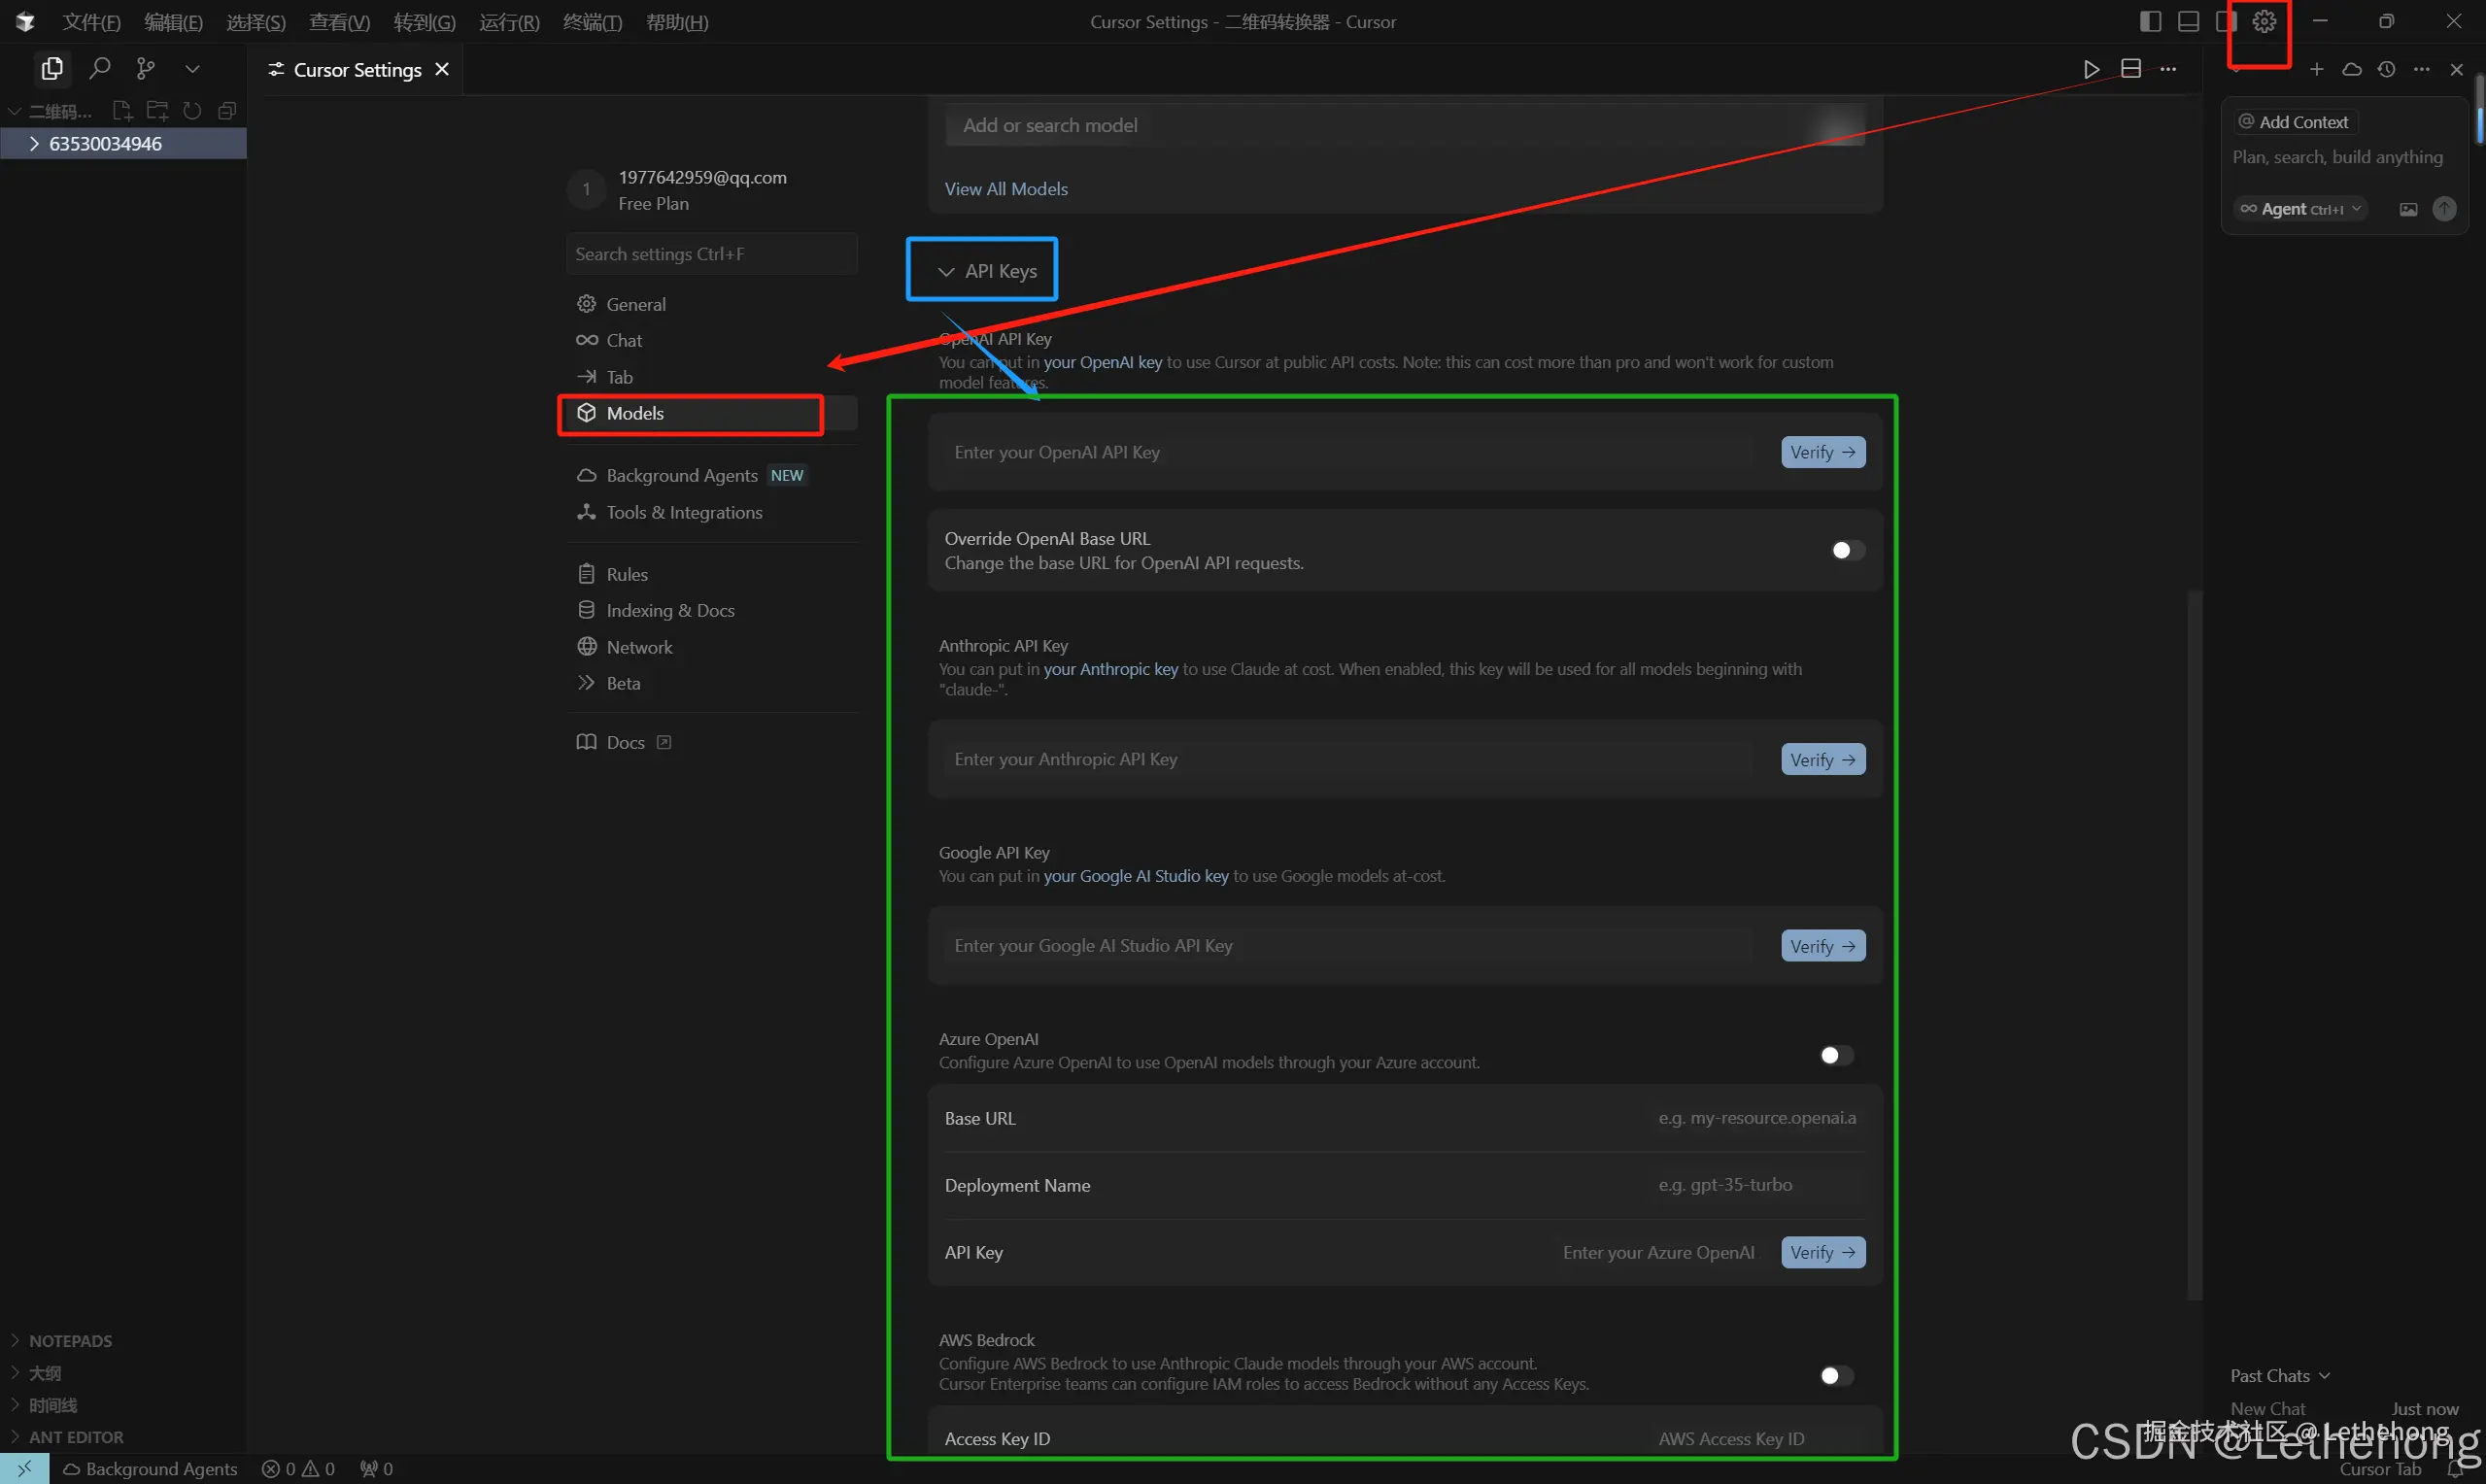Click Verify for the Anthropic API key
The image size is (2486, 1484).
pyautogui.click(x=1822, y=760)
